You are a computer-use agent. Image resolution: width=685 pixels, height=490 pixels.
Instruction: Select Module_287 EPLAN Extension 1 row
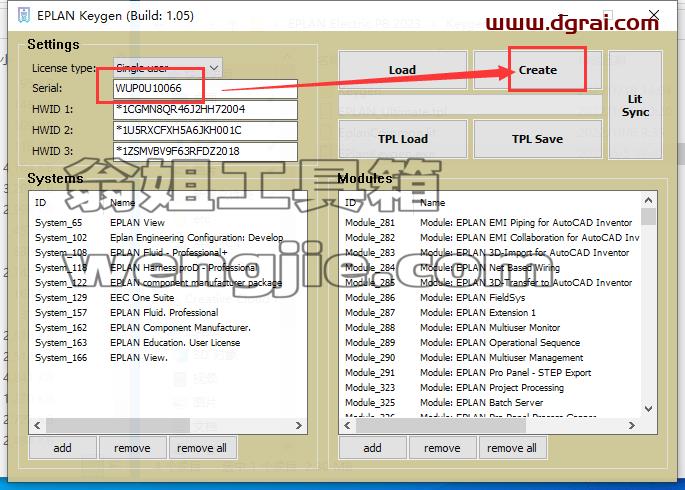pyautogui.click(x=490, y=313)
